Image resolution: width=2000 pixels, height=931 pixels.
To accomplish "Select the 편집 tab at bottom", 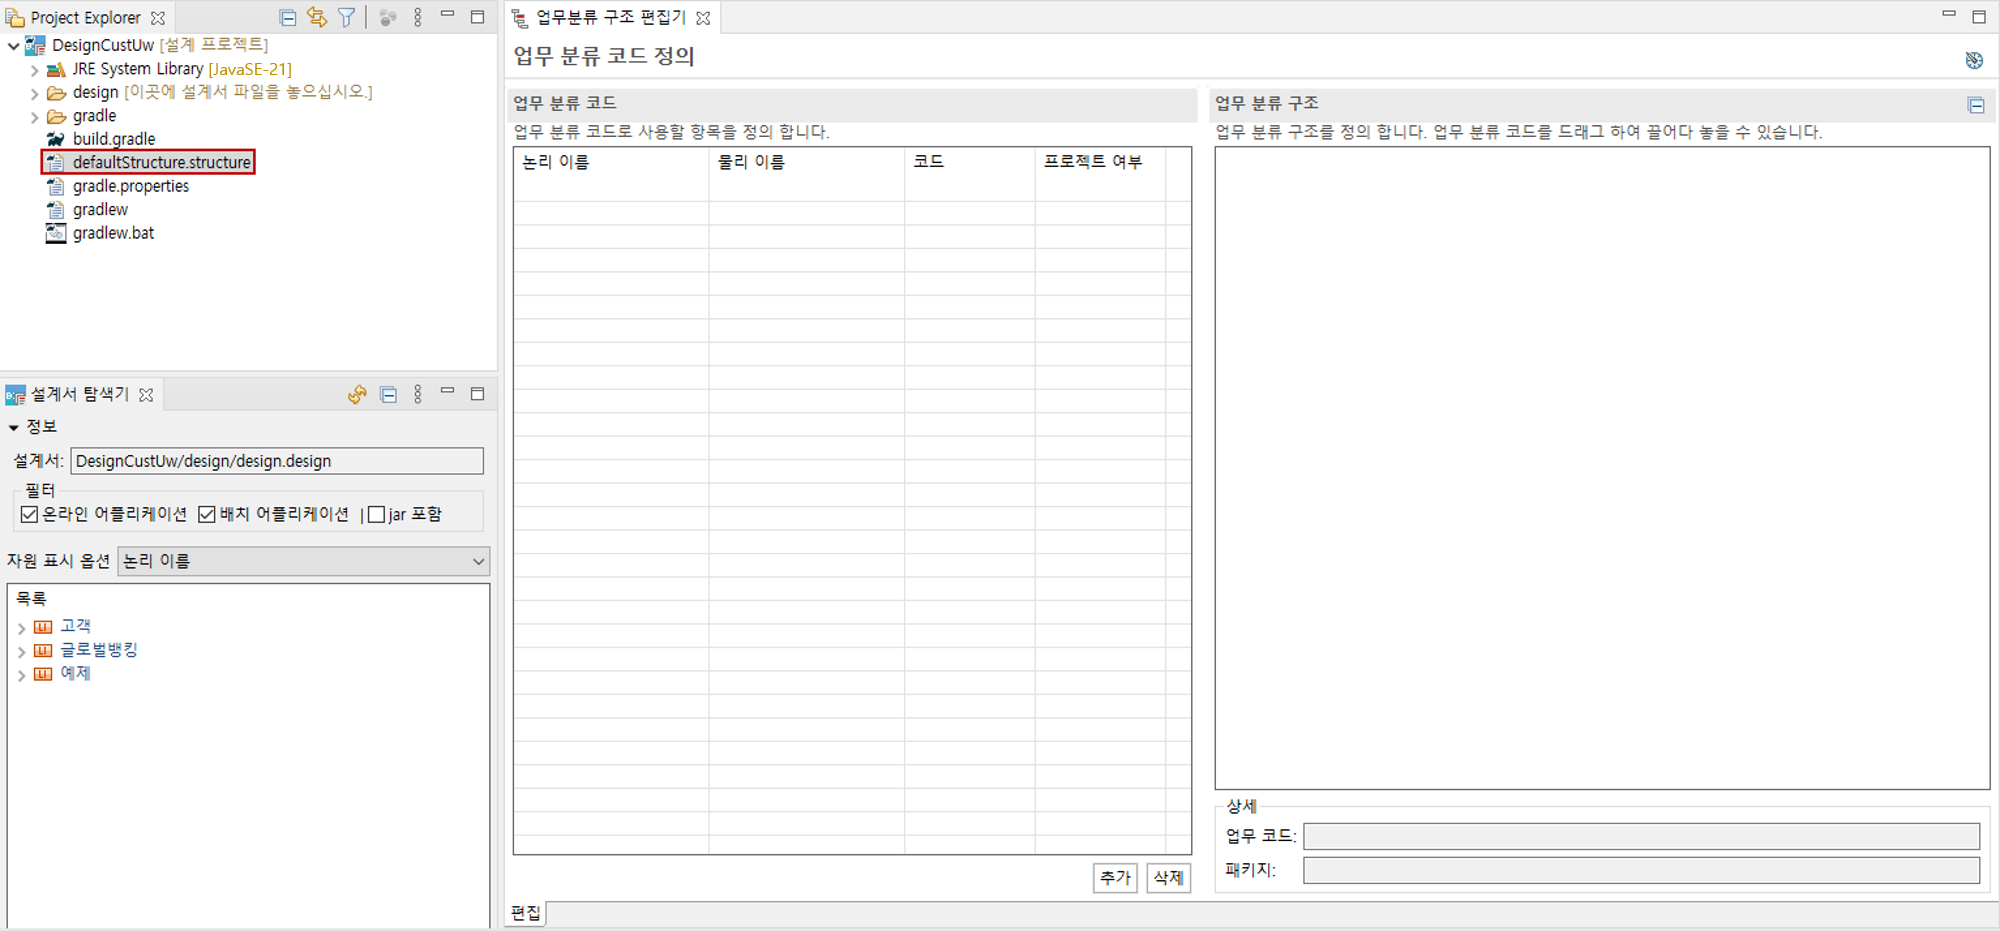I will pyautogui.click(x=526, y=912).
